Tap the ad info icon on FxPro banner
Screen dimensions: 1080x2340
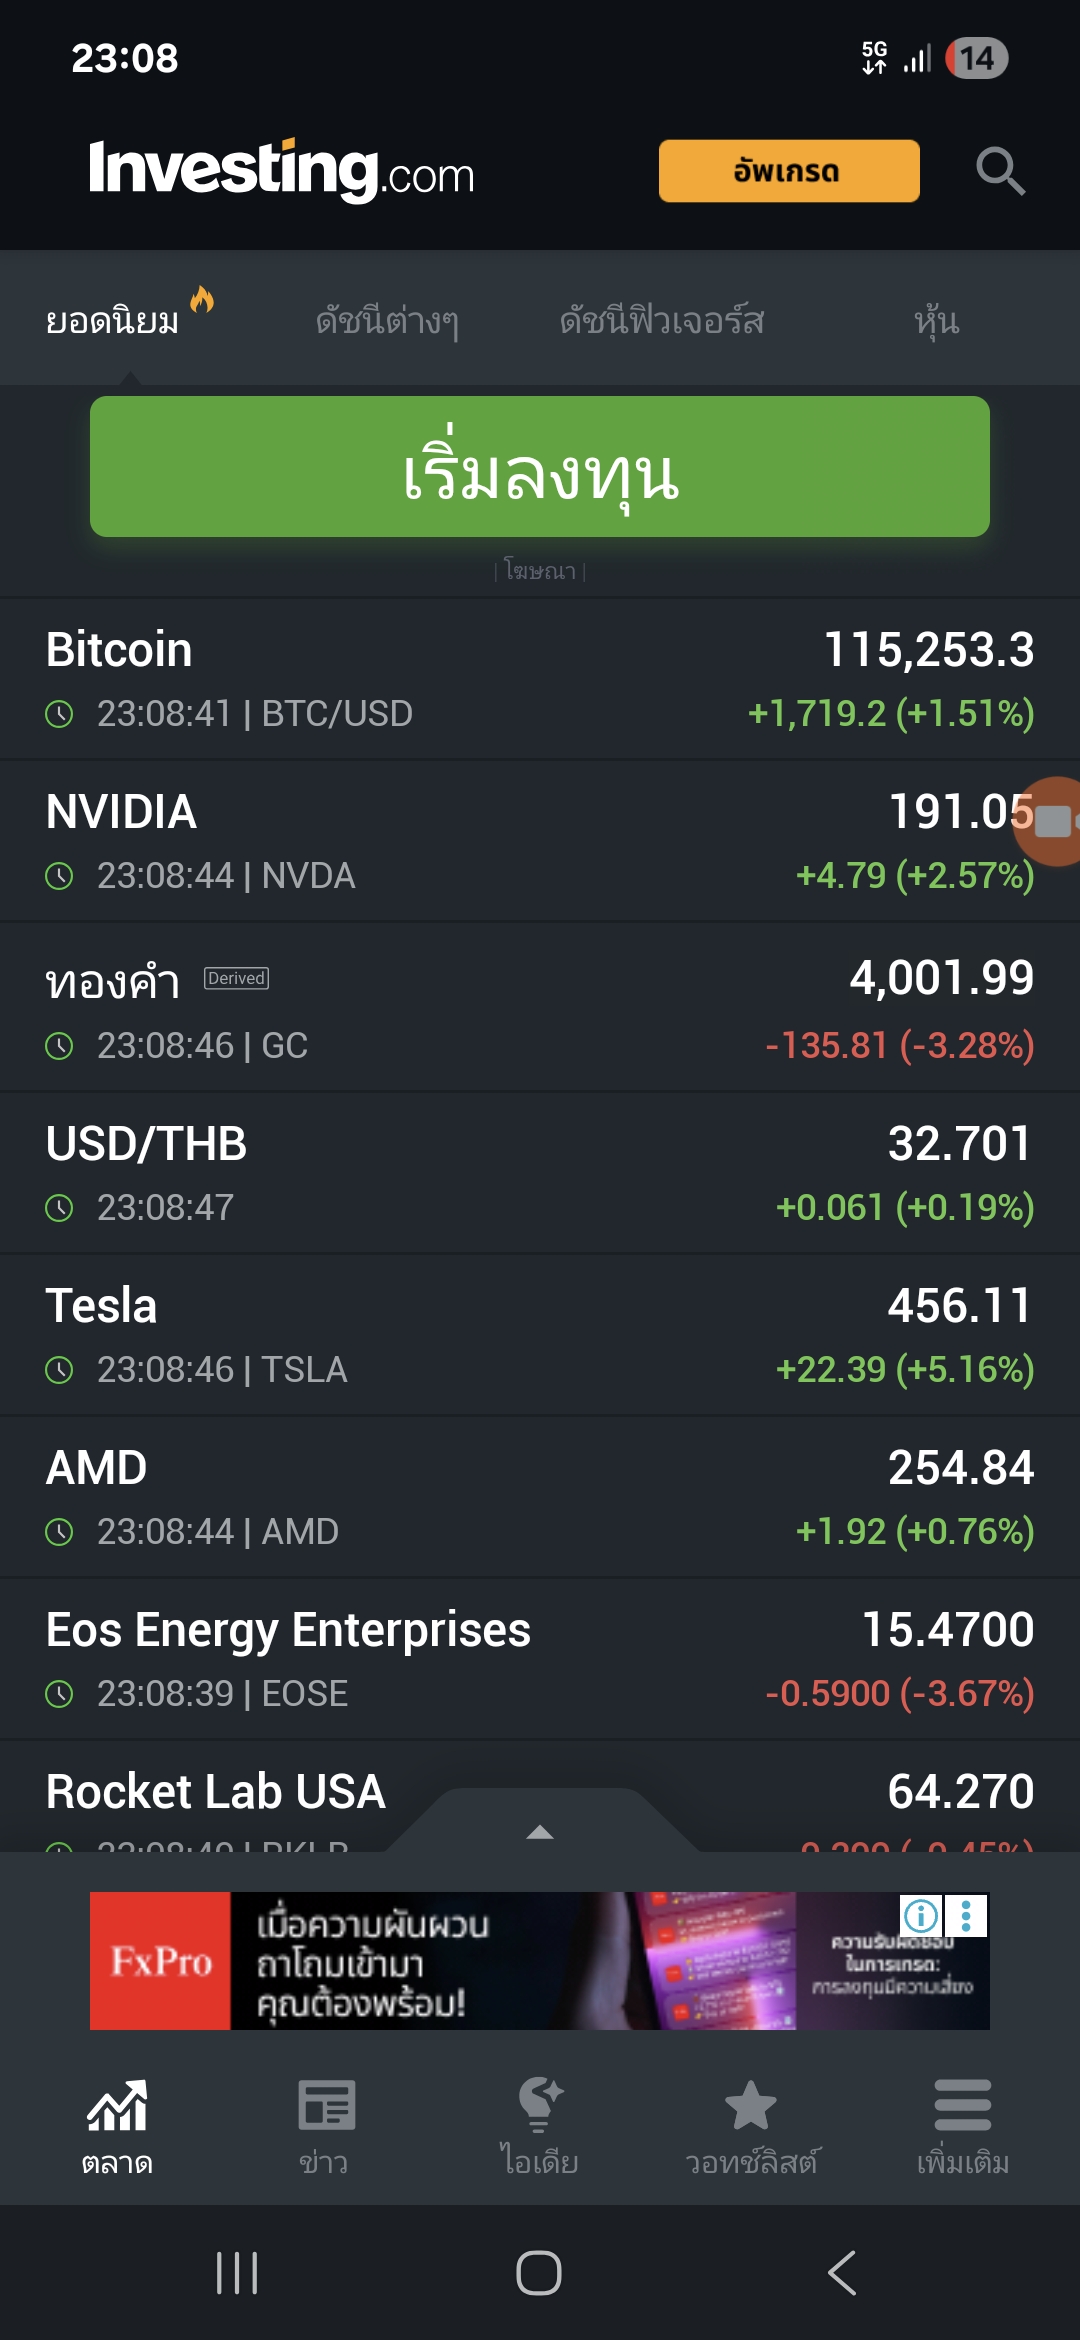pos(920,1916)
